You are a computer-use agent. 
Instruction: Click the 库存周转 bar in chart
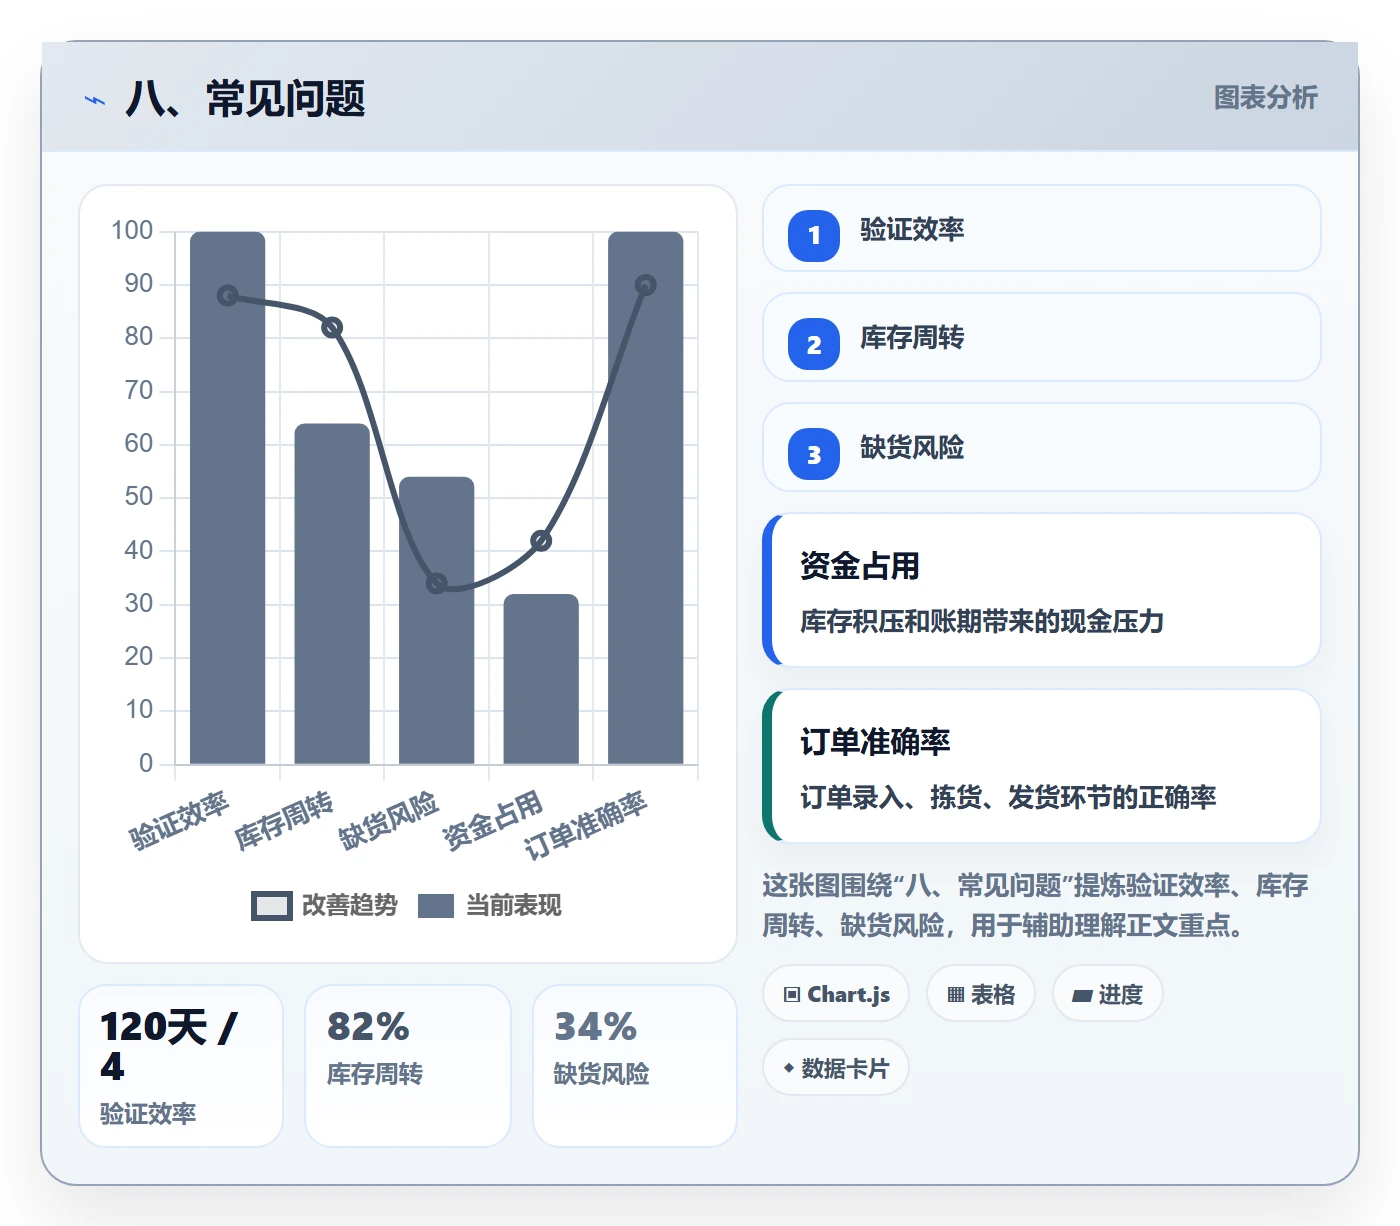point(332,594)
